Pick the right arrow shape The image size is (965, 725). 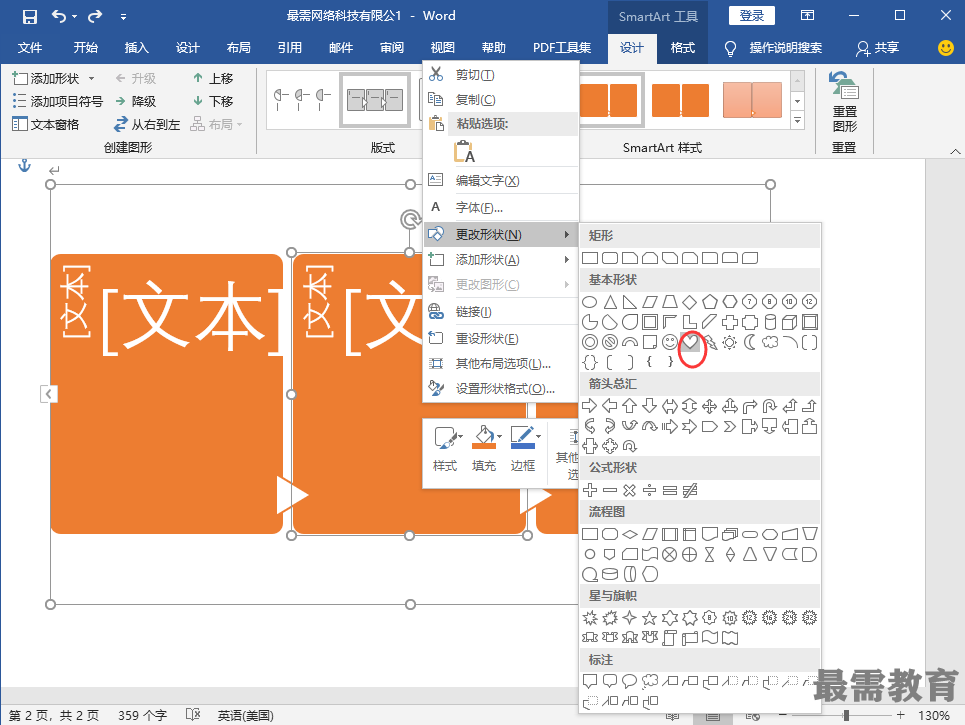(x=590, y=406)
